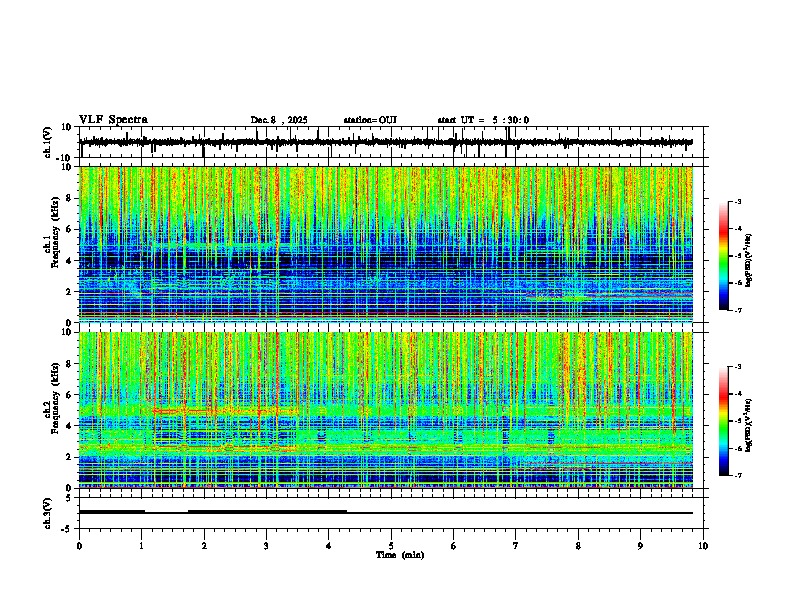Click the ch.2 color scale log(PSD) unit label

click(748, 426)
